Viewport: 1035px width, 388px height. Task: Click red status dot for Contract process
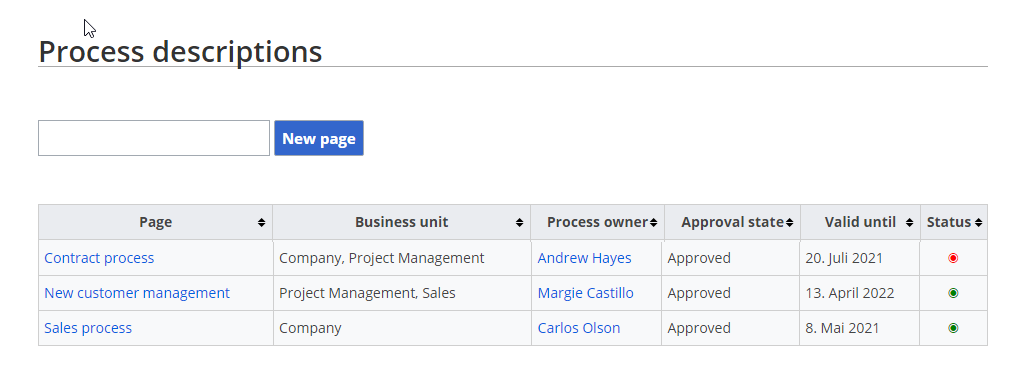[x=953, y=258]
